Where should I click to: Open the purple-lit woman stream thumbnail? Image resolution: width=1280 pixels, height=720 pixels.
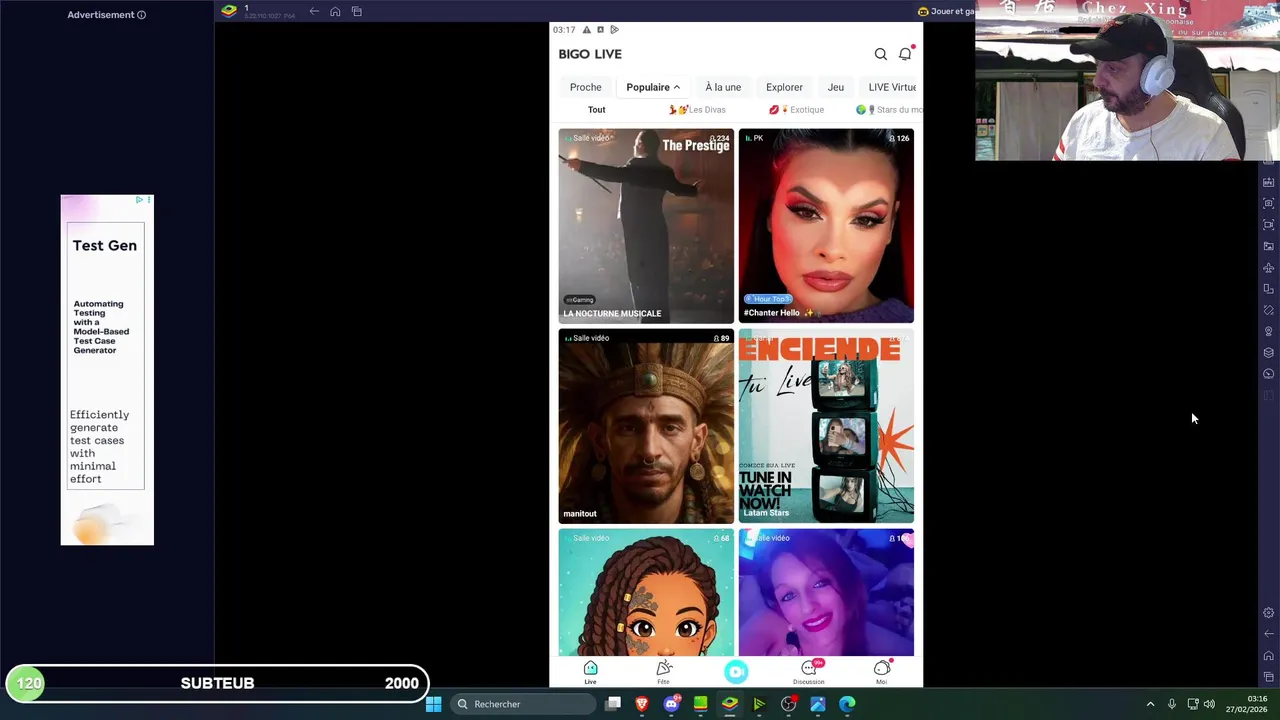tap(826, 593)
